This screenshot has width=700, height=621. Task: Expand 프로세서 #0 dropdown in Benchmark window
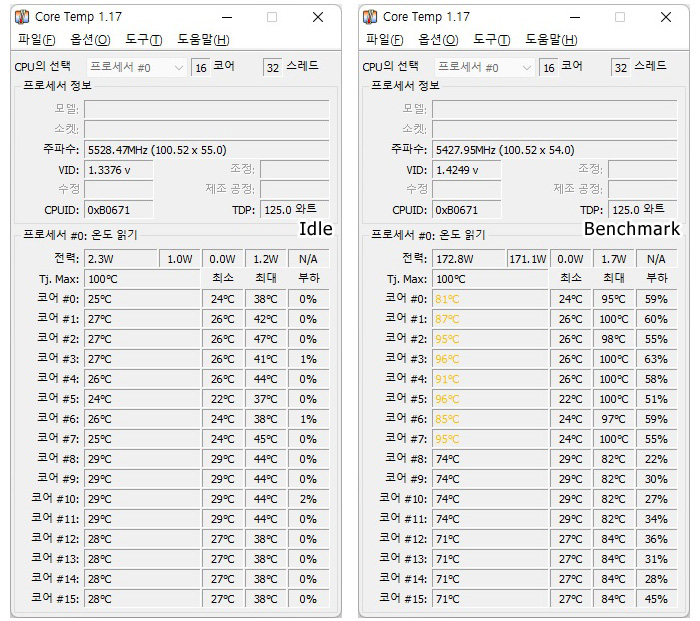[484, 67]
